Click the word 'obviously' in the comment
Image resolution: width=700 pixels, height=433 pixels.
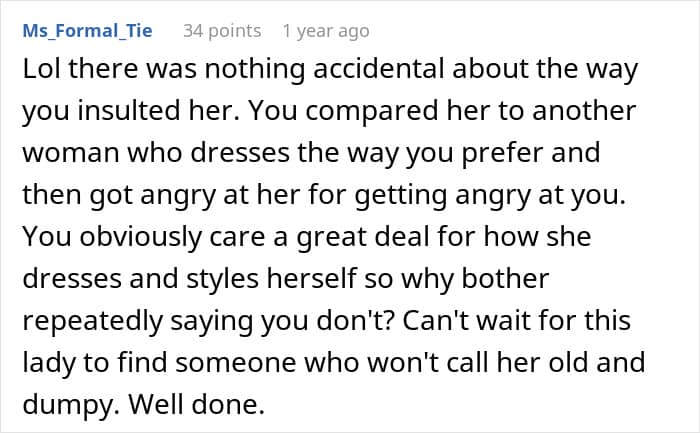(141, 237)
